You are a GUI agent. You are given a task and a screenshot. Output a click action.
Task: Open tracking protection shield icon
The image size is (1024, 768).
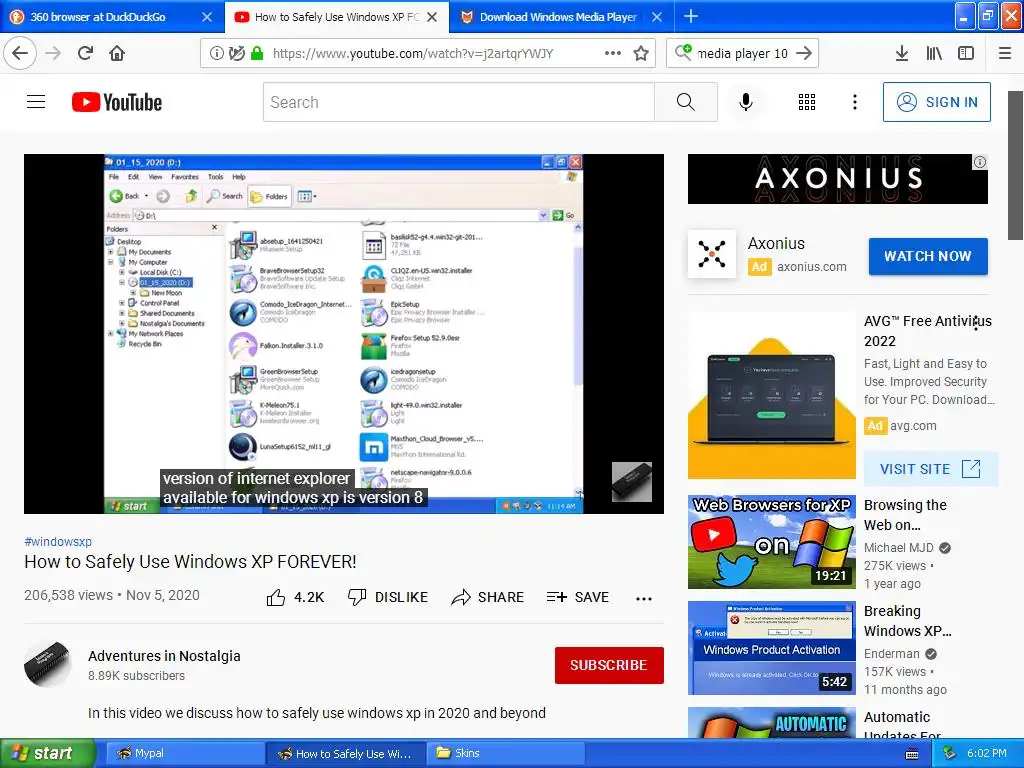[236, 53]
